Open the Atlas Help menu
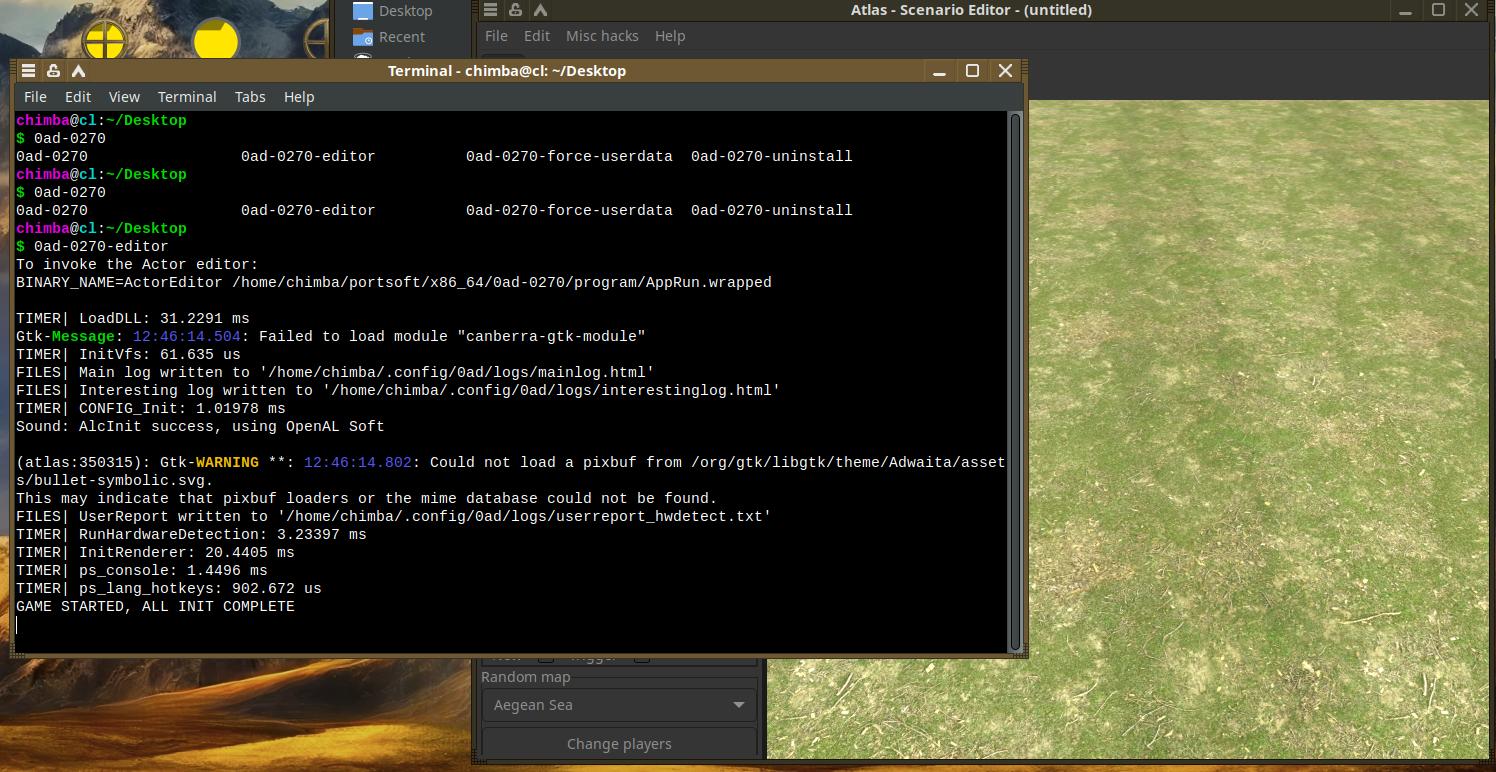Viewport: 1496px width, 772px height. tap(670, 36)
